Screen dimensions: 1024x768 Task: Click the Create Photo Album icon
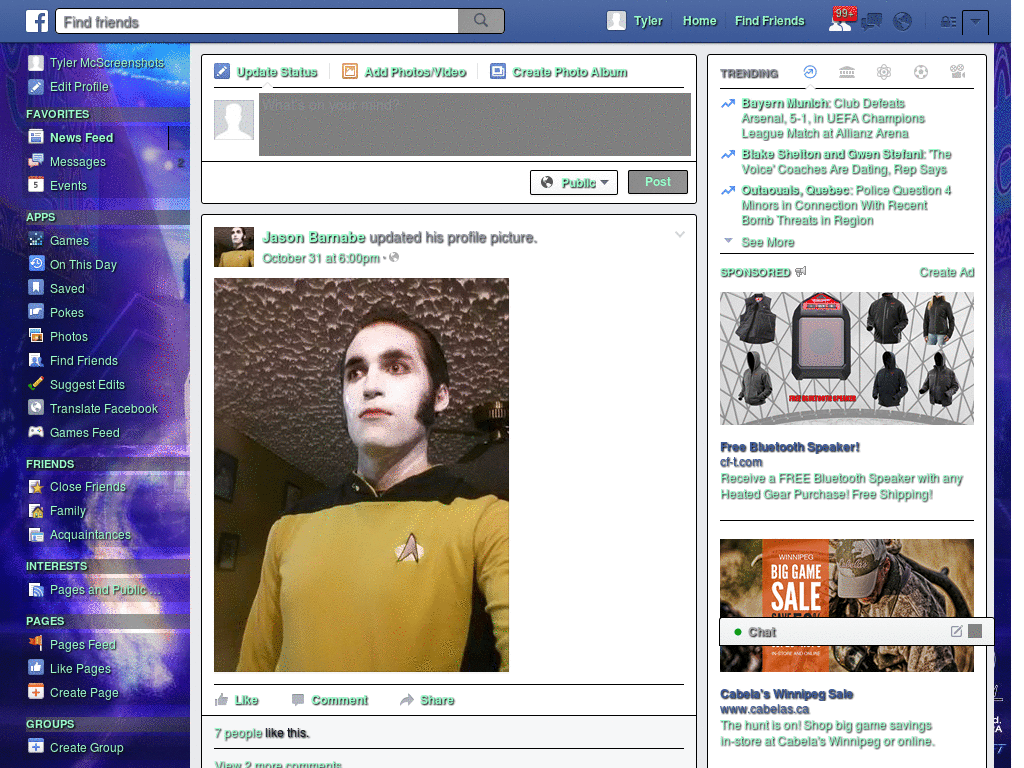click(x=498, y=71)
